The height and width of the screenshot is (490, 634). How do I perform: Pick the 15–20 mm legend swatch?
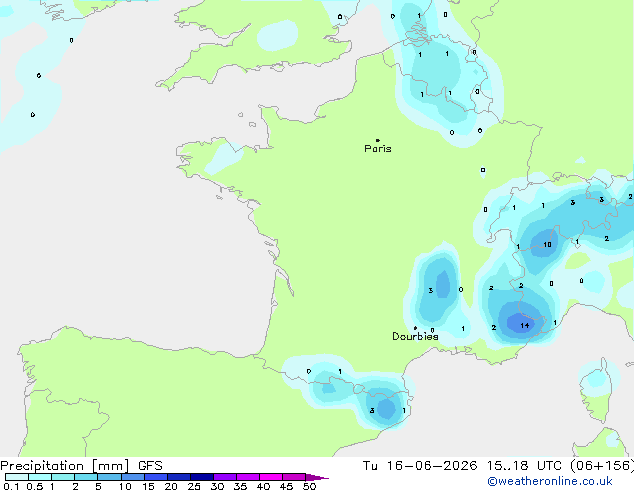pos(155,477)
